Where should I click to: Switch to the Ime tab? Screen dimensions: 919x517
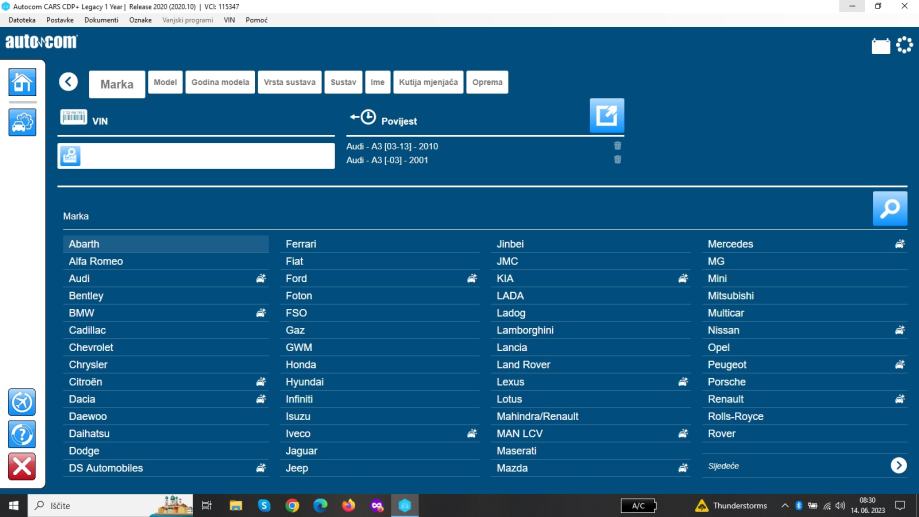(377, 82)
